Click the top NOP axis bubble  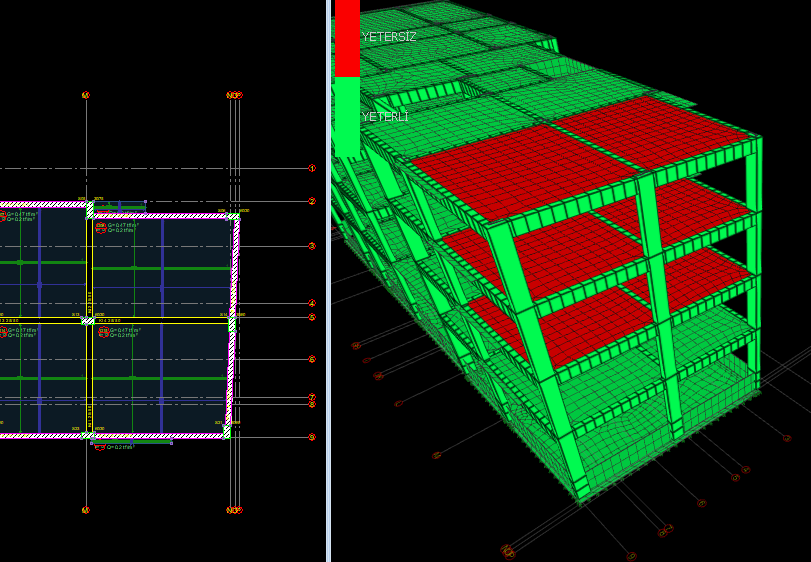pos(234,96)
